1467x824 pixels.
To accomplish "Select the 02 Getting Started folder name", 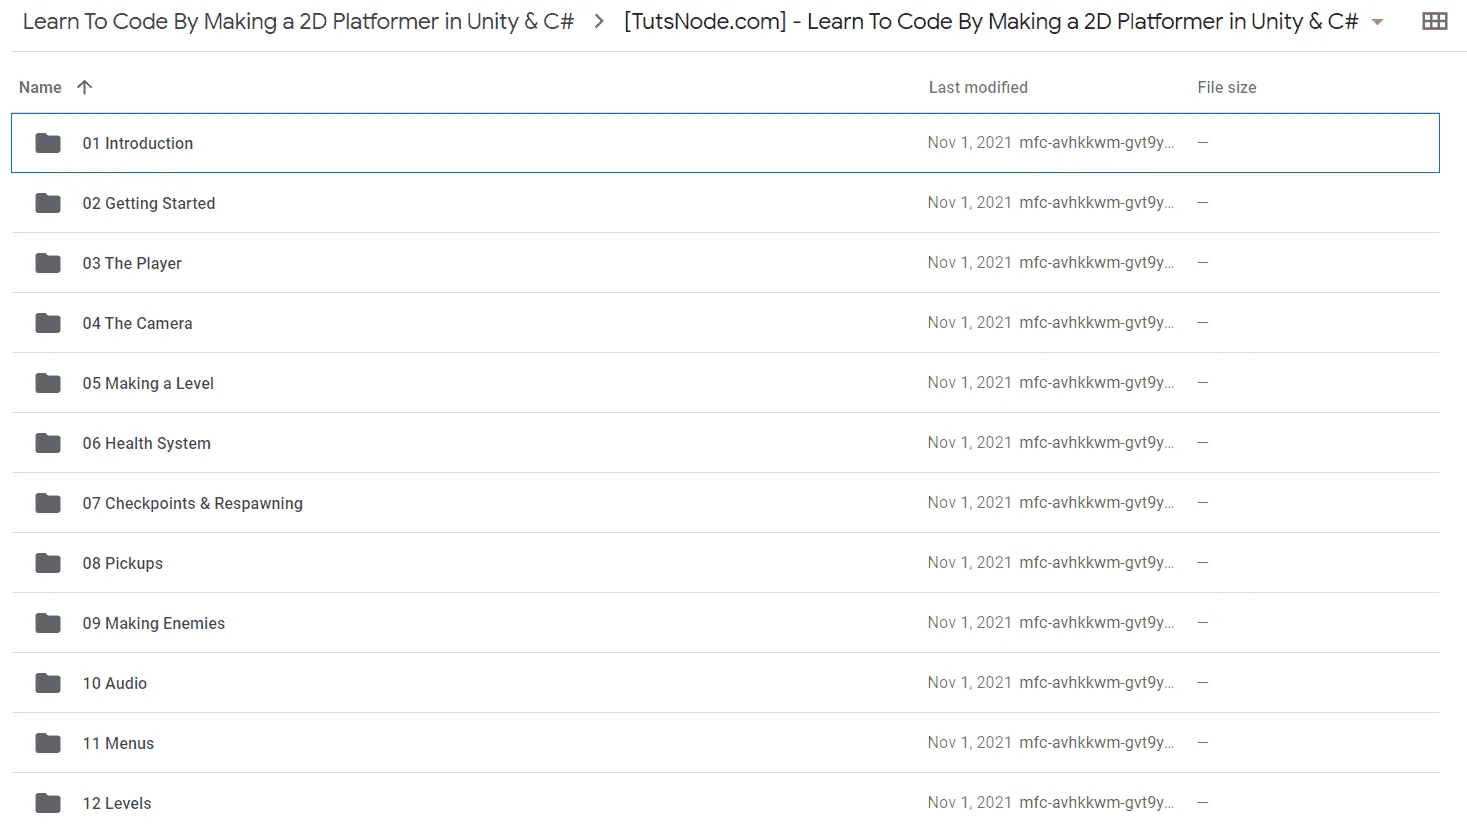I will tap(149, 203).
